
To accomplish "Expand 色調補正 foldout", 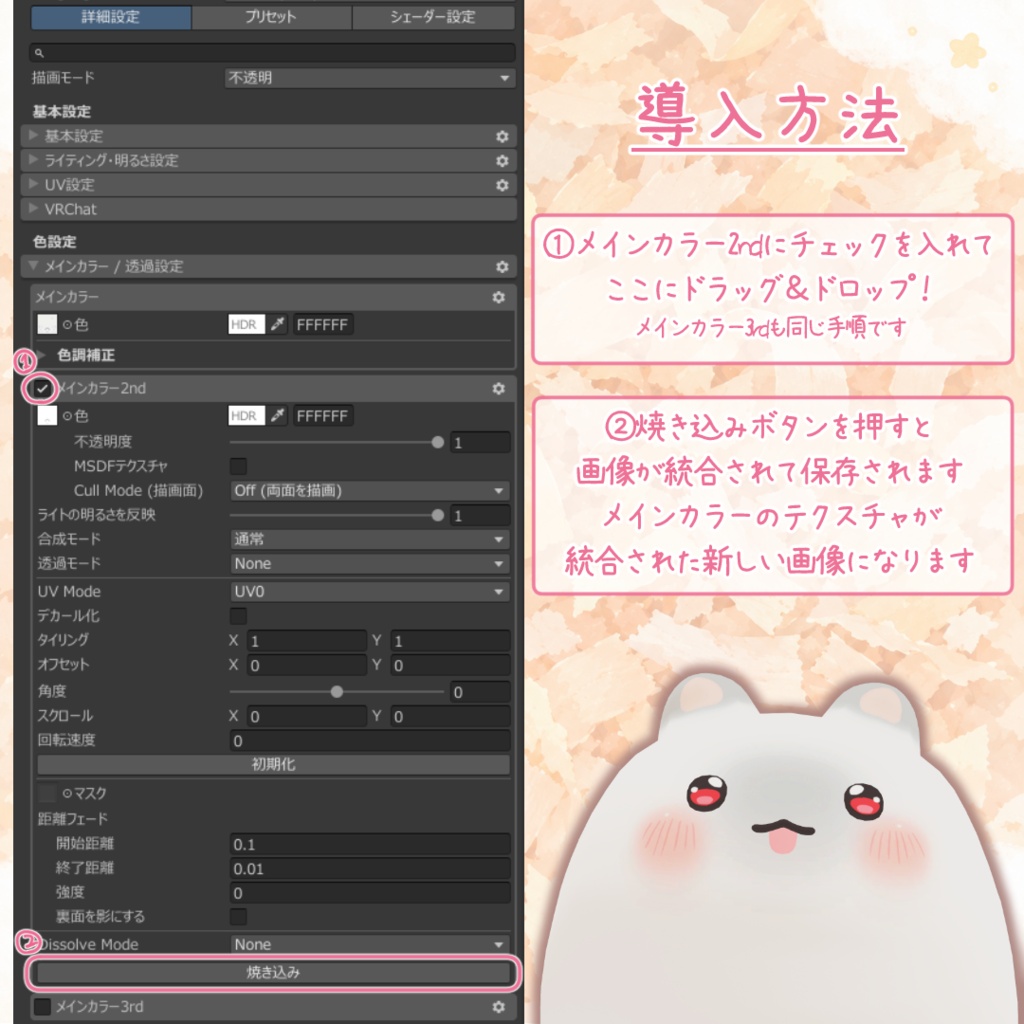I will click(43, 355).
